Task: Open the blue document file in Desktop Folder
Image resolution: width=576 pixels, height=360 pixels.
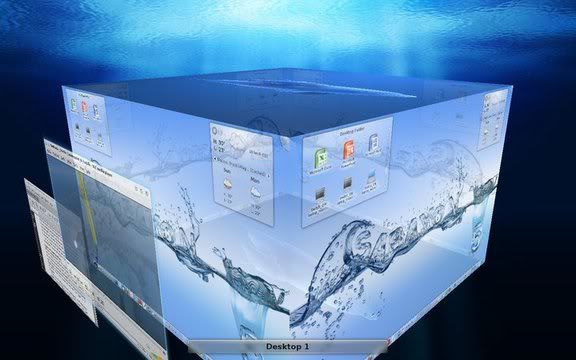Action: [x=373, y=143]
